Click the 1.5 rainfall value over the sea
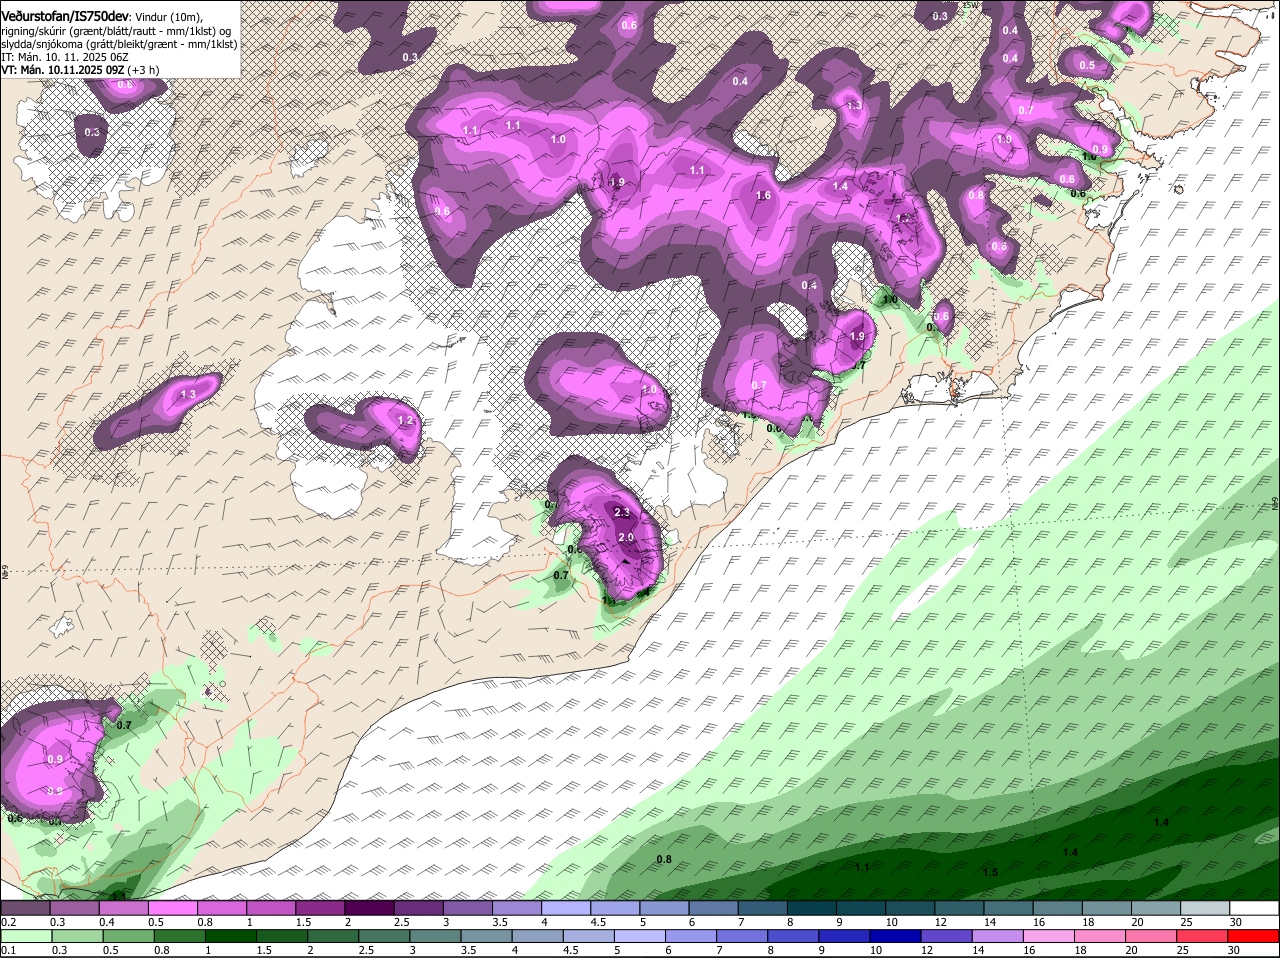The width and height of the screenshot is (1280, 958). click(x=990, y=873)
